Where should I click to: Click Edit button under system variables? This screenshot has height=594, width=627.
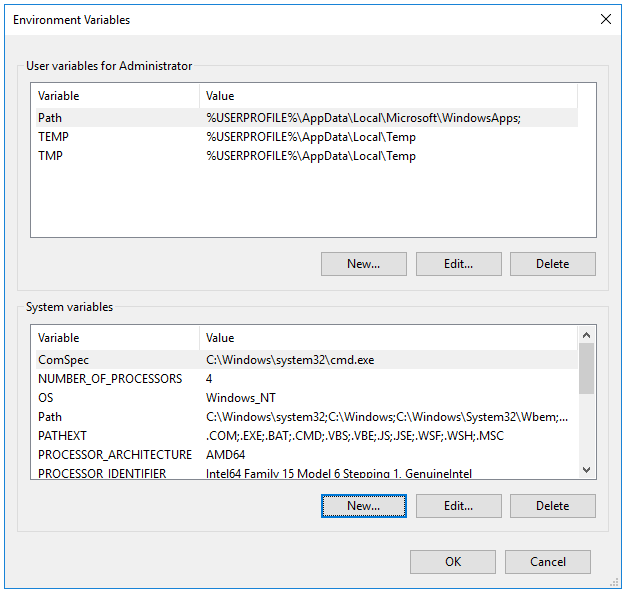click(x=459, y=506)
